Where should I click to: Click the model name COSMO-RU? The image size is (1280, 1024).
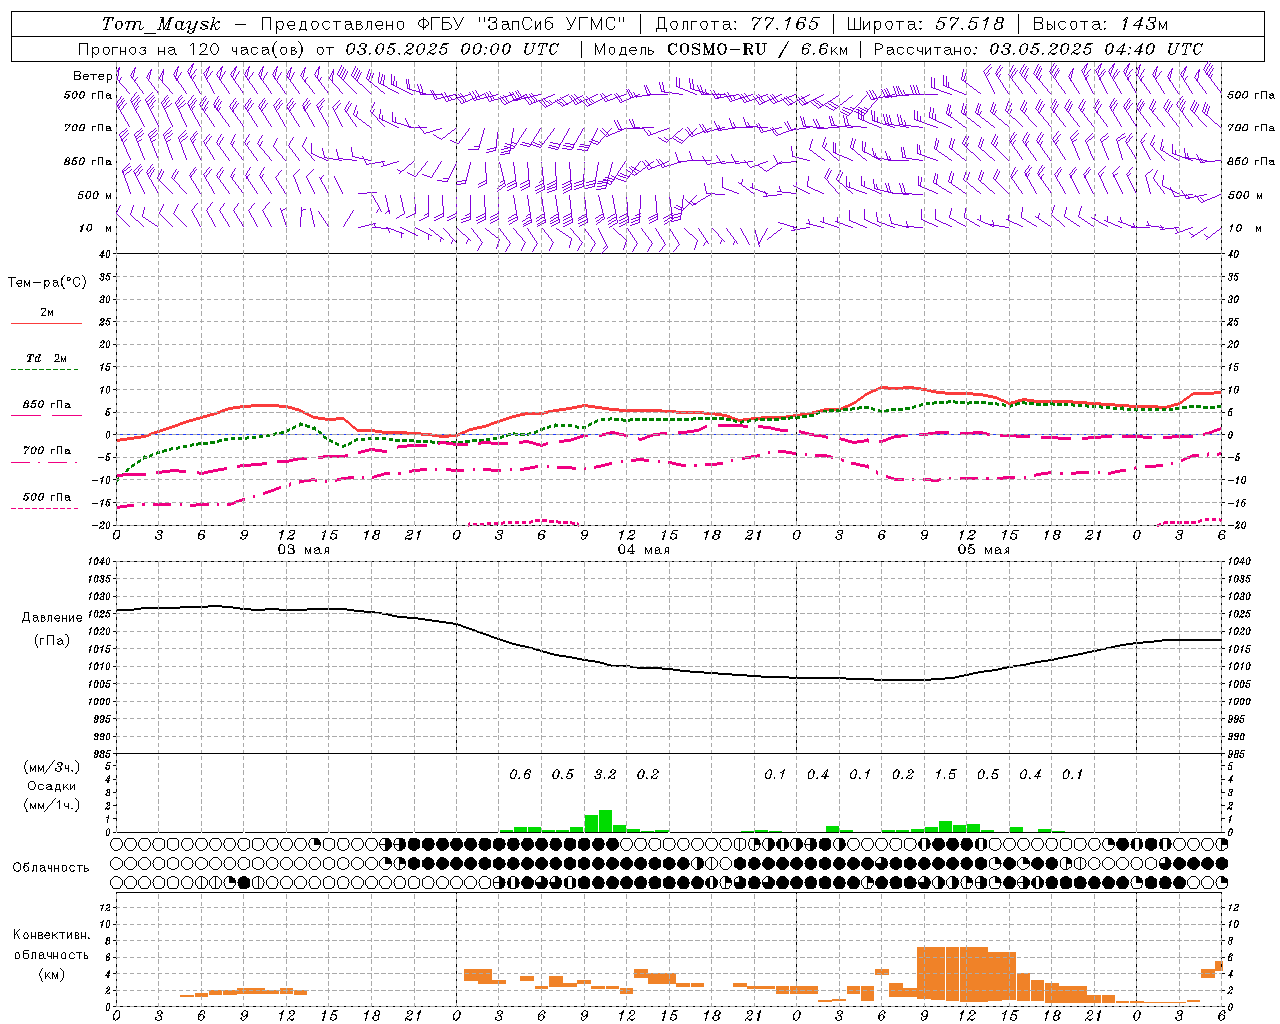716,49
